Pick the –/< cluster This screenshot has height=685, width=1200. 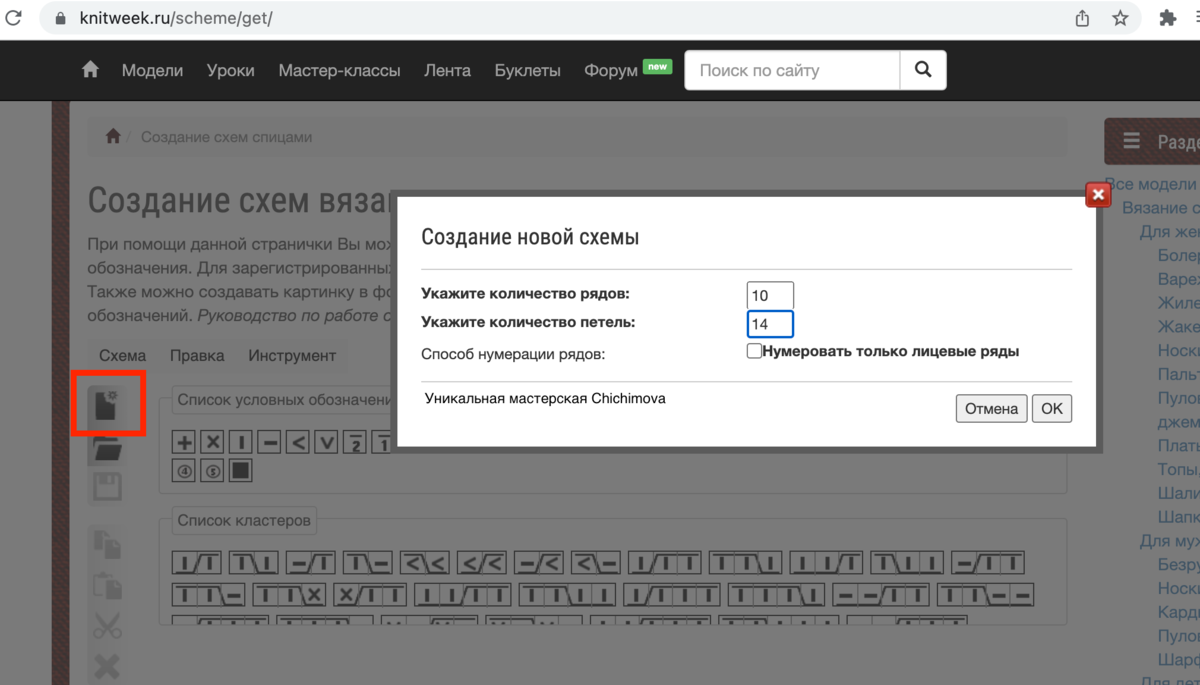[x=539, y=563]
